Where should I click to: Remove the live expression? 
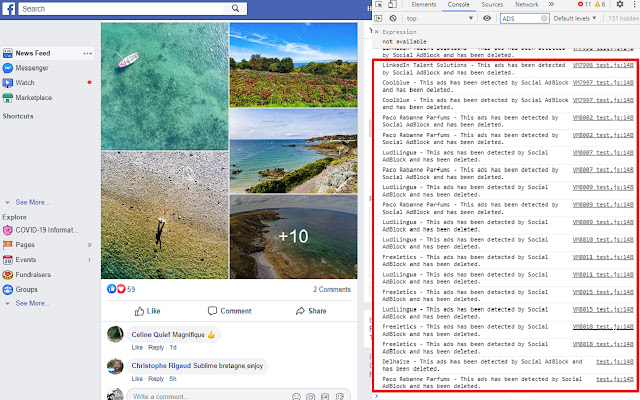377,32
